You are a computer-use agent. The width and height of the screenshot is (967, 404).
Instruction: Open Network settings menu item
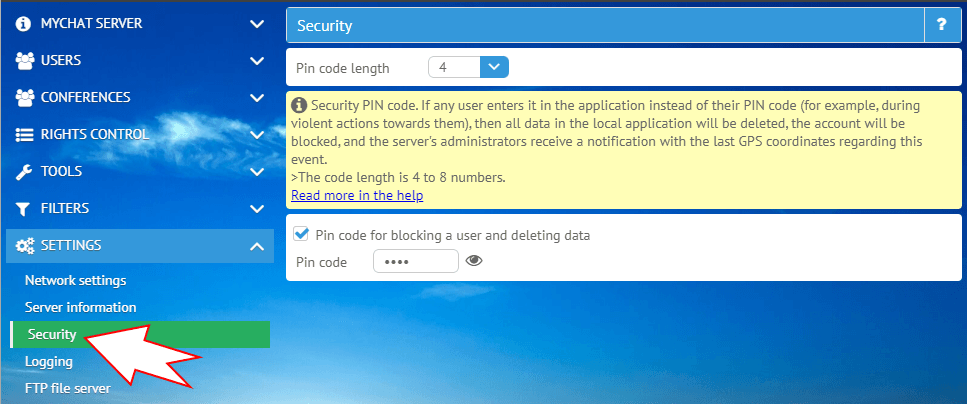(75, 280)
